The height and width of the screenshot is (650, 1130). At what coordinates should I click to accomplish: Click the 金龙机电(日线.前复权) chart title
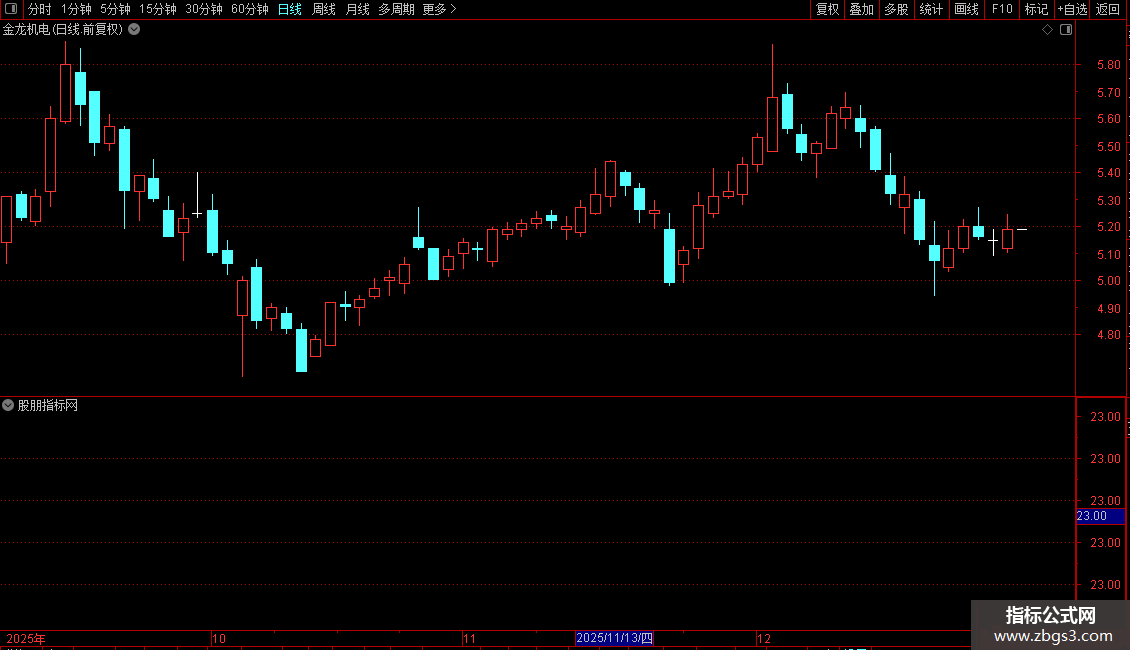pyautogui.click(x=63, y=30)
